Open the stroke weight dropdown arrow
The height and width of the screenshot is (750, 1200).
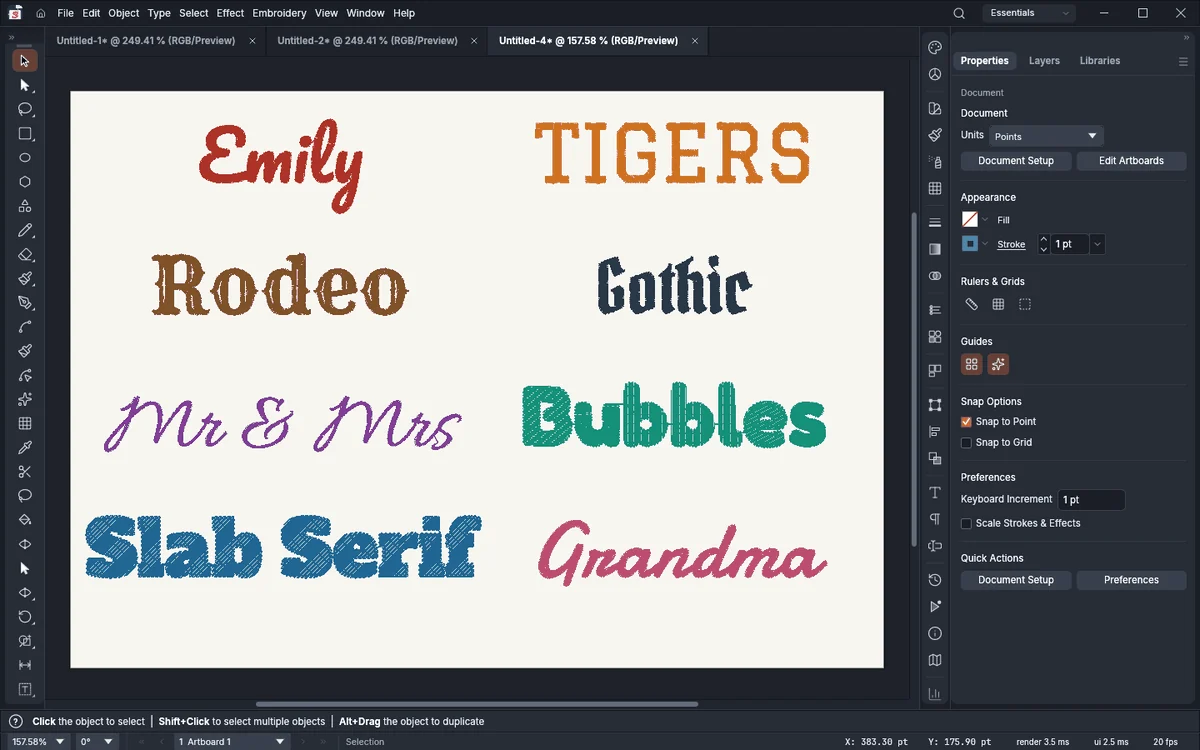(x=1097, y=244)
